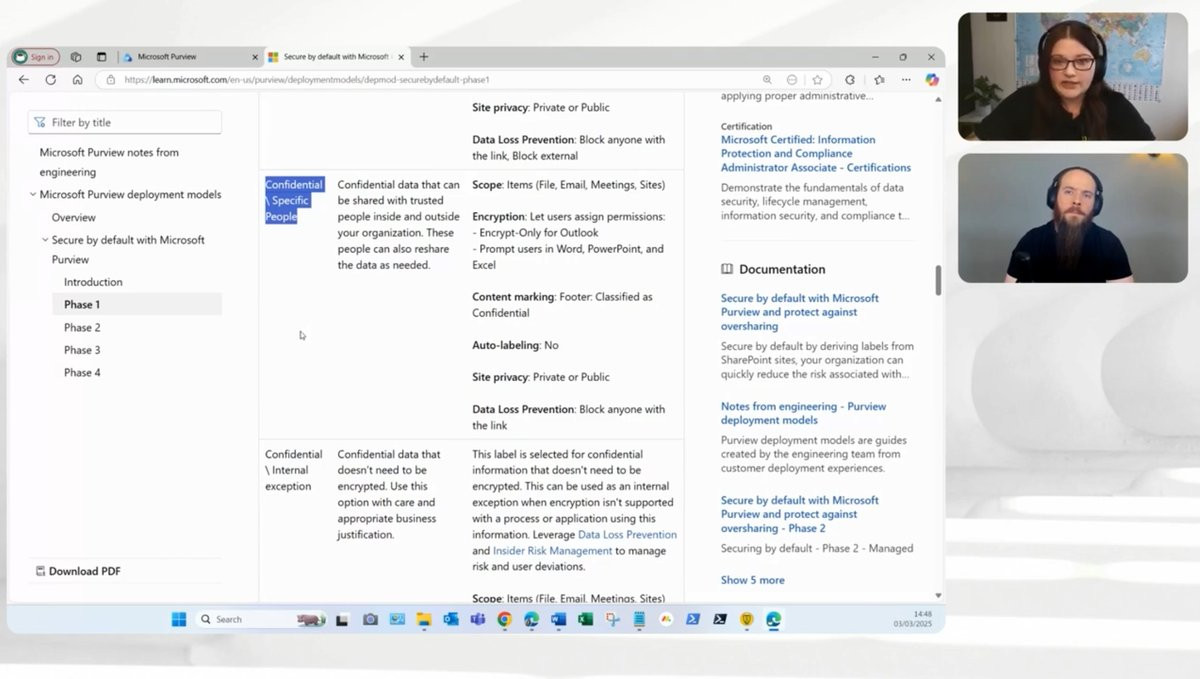Go to Introduction in sidebar
This screenshot has width=1200, height=679.
tap(93, 282)
